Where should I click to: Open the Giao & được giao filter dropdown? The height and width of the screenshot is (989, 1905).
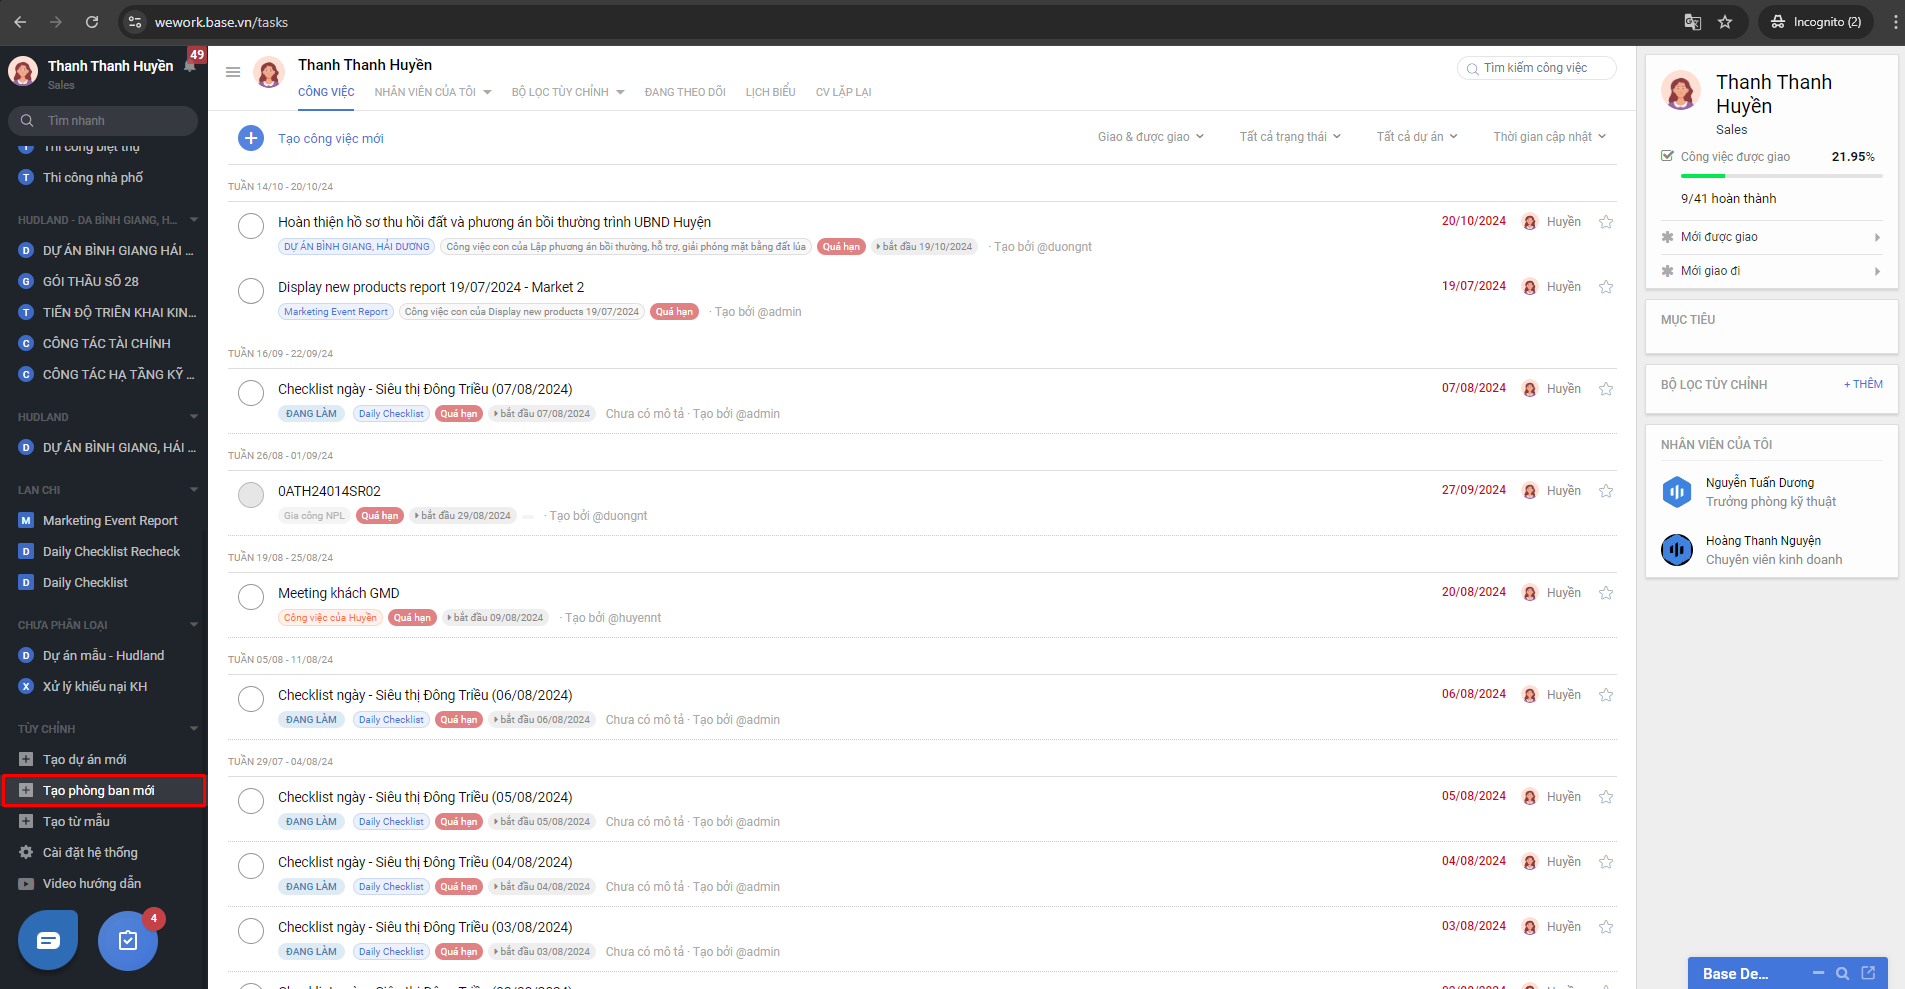point(1151,137)
